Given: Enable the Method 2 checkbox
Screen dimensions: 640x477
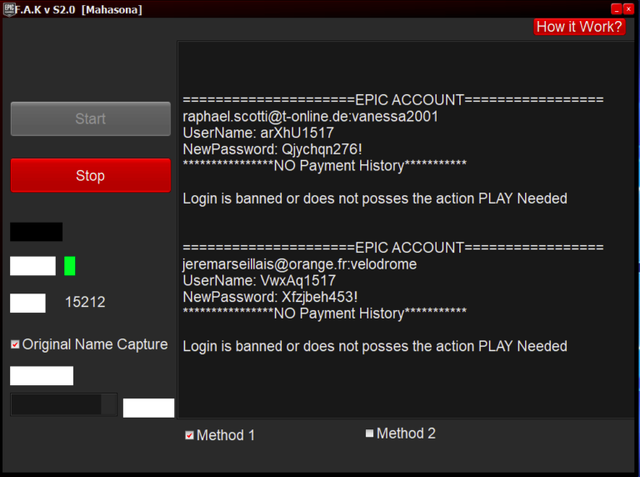Looking at the screenshot, I should click(369, 433).
